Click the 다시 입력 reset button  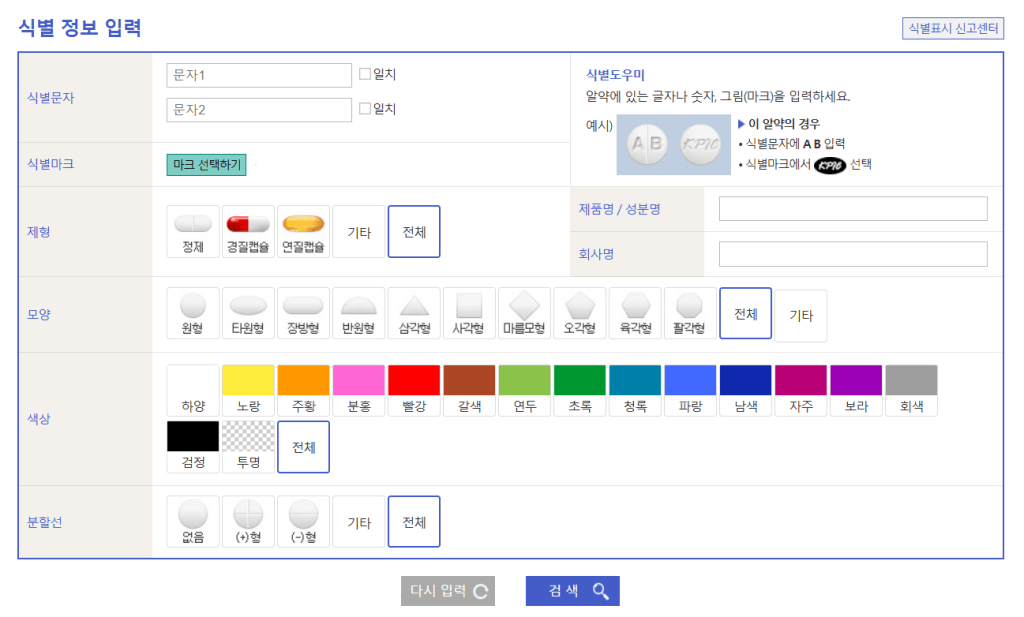pos(448,591)
